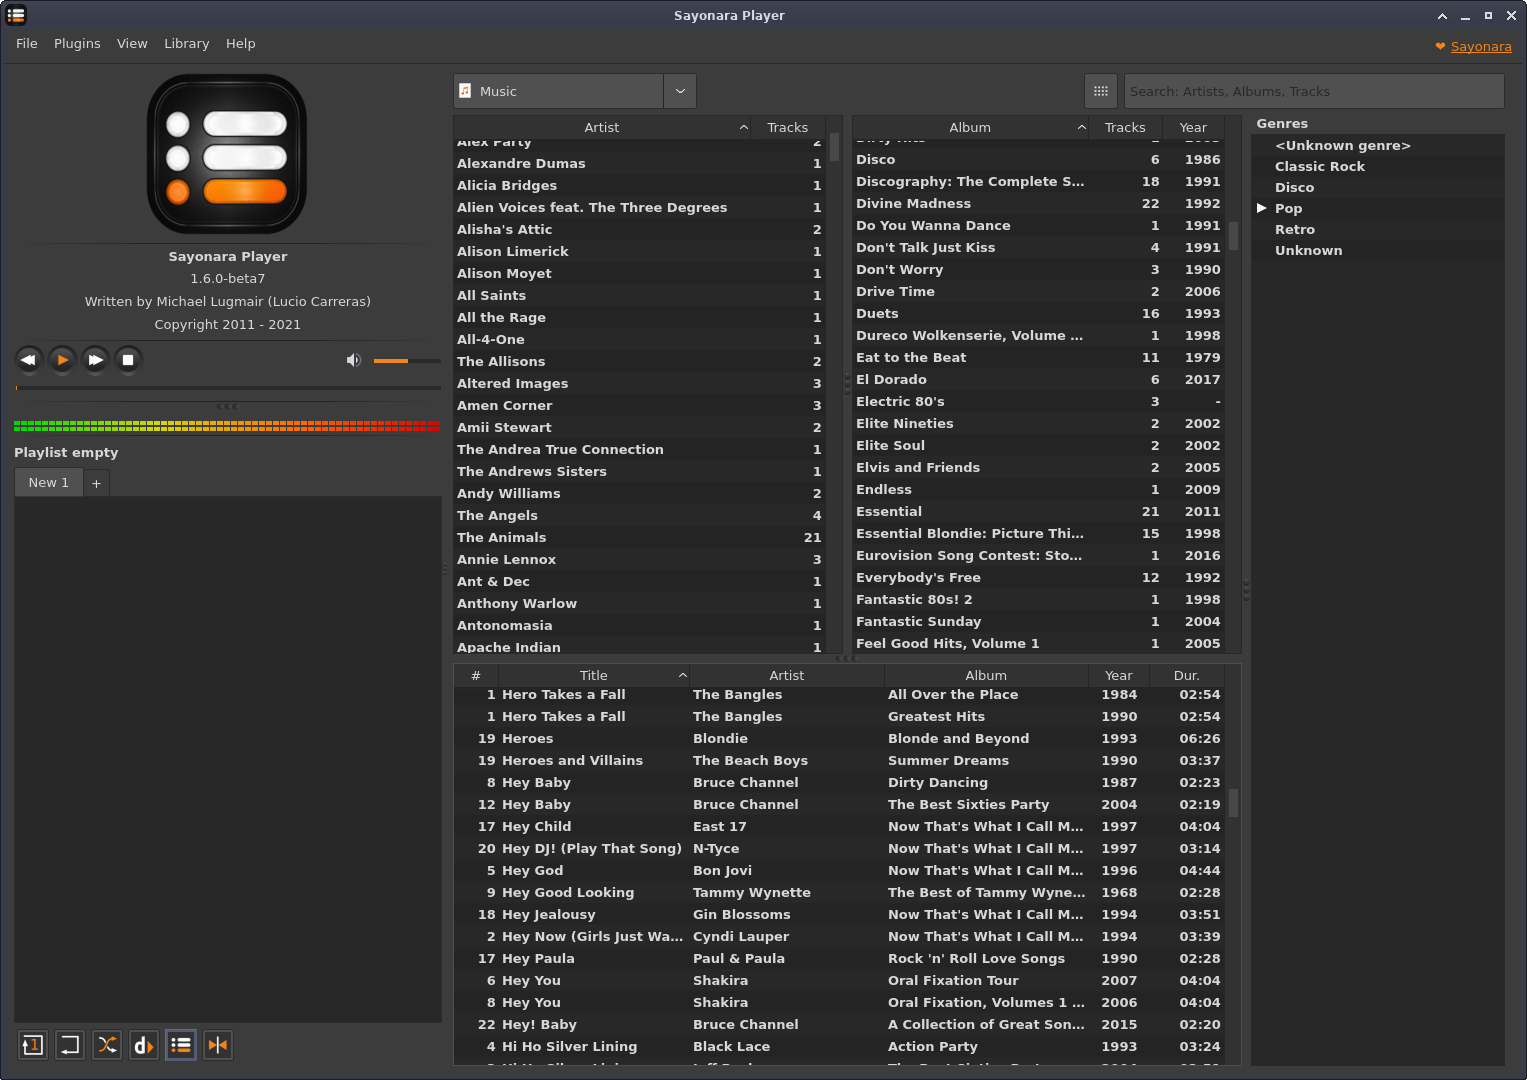Open the Help menu
This screenshot has height=1080, width=1527.
241,43
